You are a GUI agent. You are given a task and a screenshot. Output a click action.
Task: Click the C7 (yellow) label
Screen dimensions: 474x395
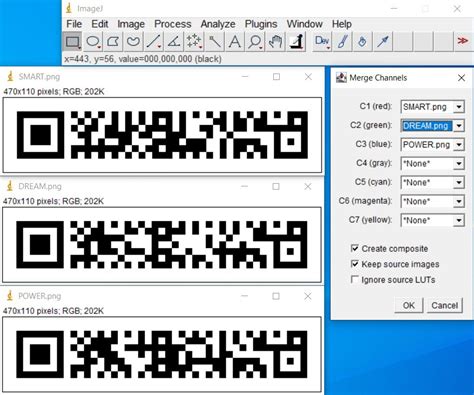(x=370, y=220)
